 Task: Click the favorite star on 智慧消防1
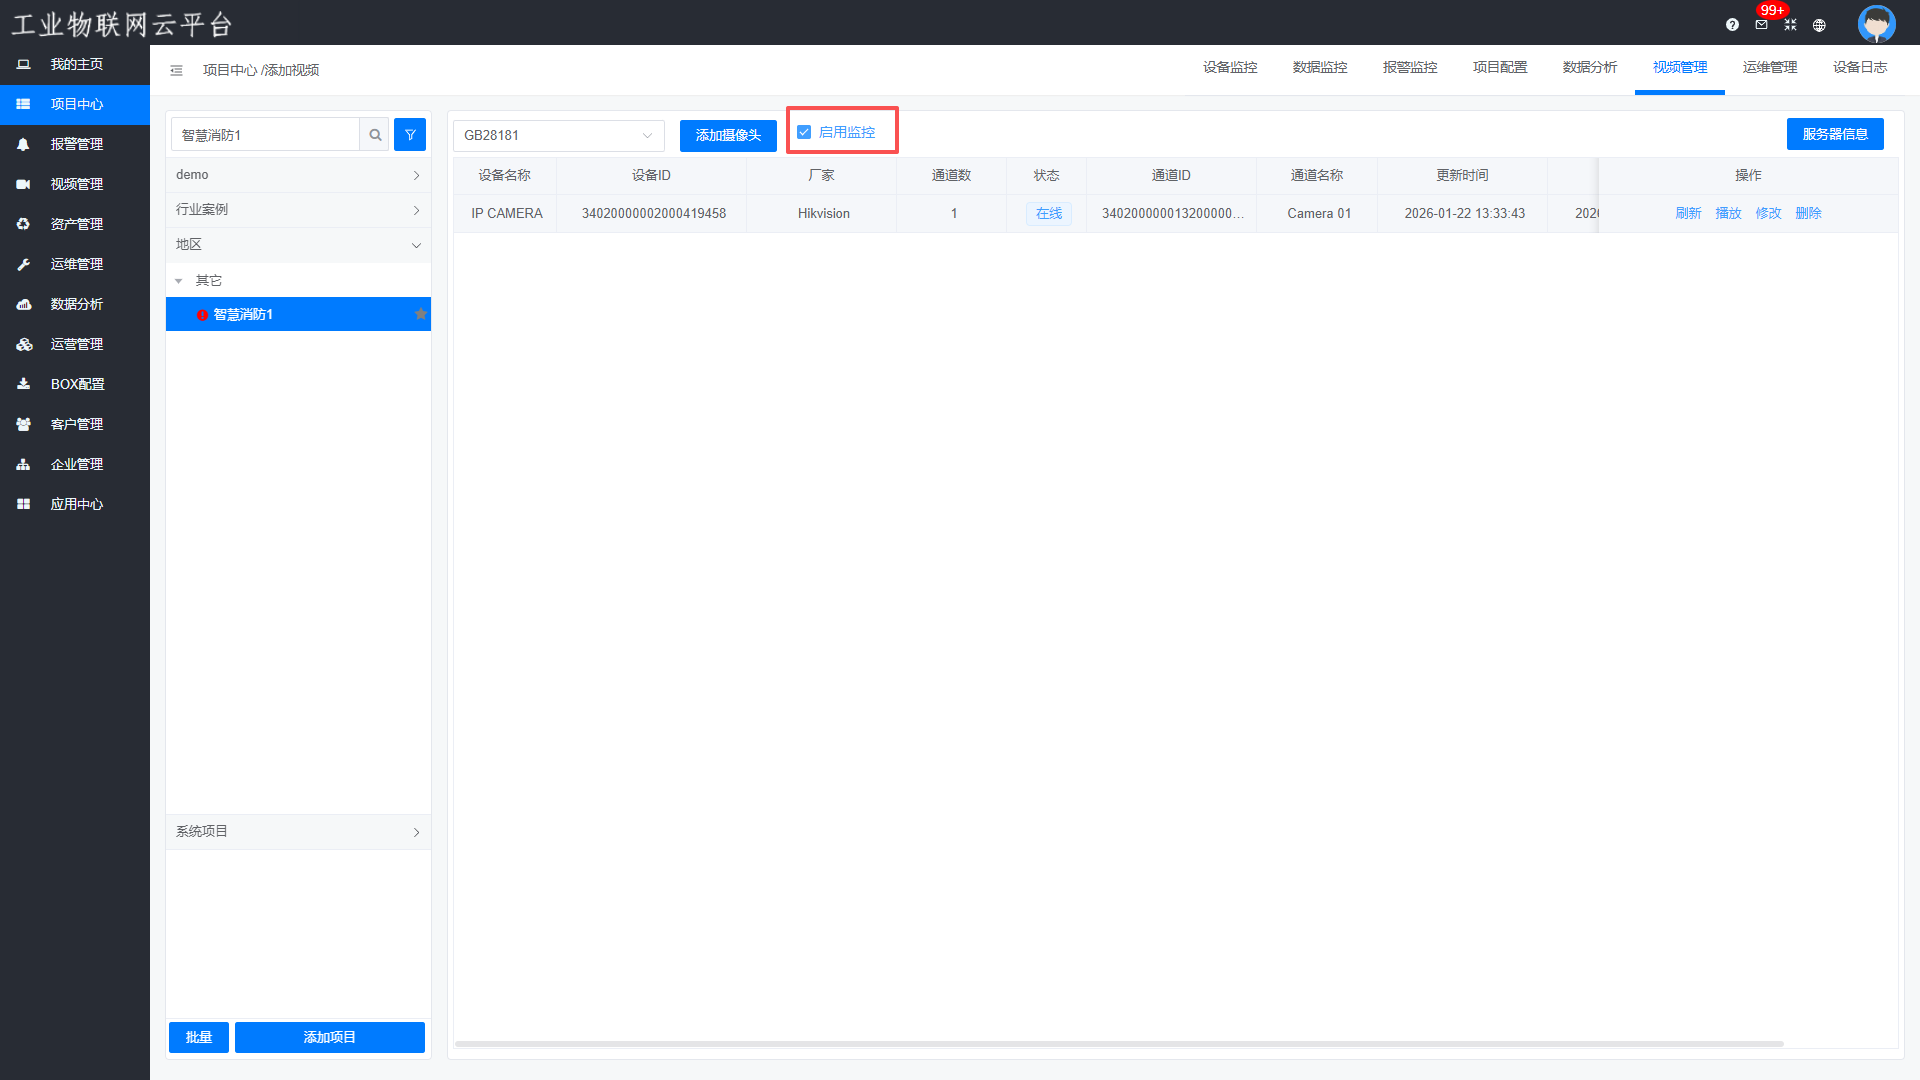(x=421, y=314)
